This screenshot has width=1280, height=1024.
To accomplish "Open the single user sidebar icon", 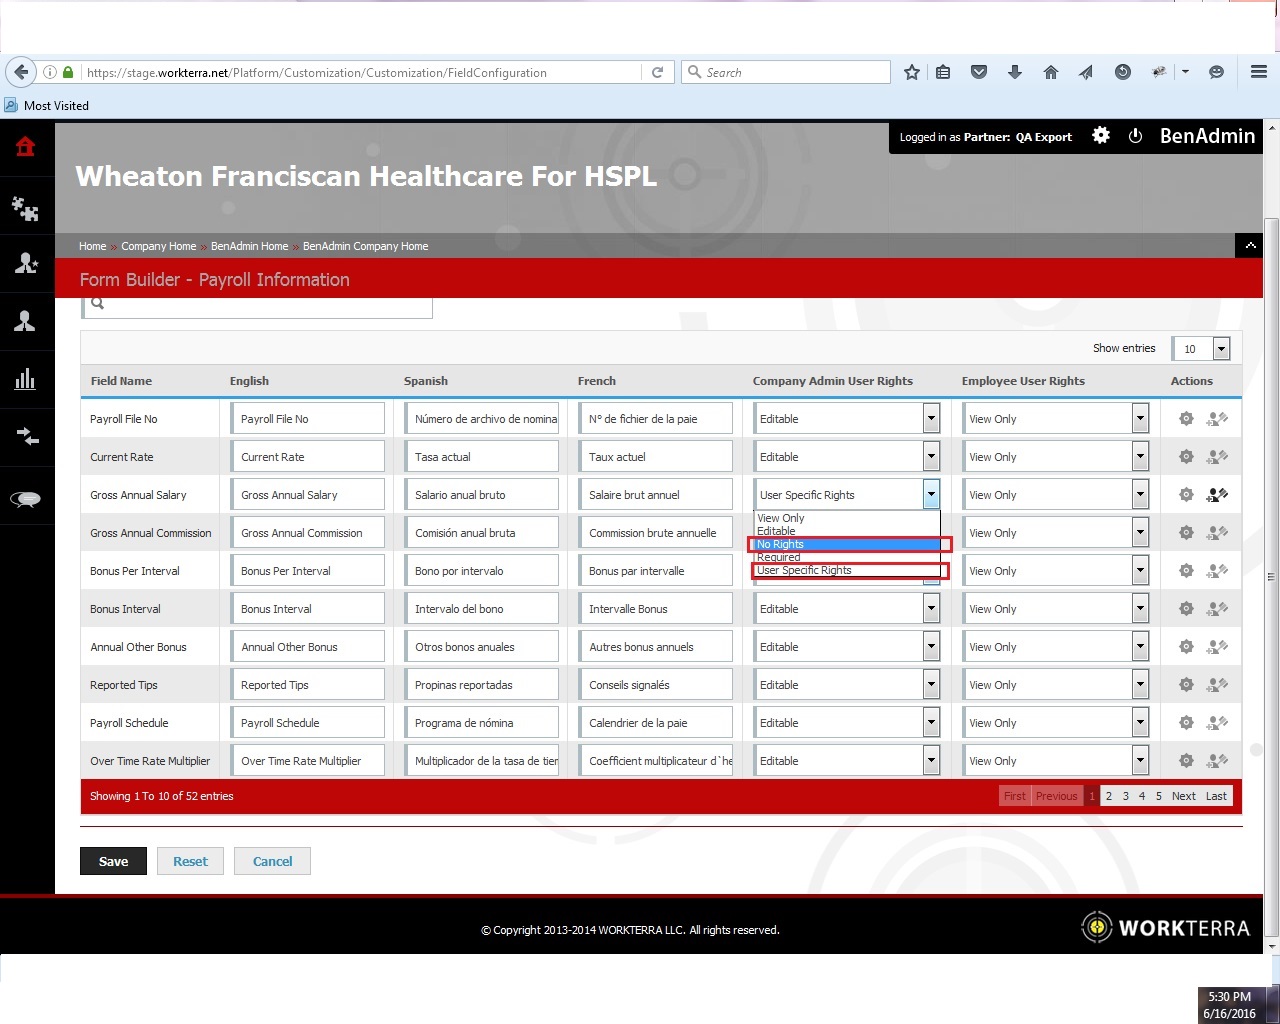I will (26, 321).
